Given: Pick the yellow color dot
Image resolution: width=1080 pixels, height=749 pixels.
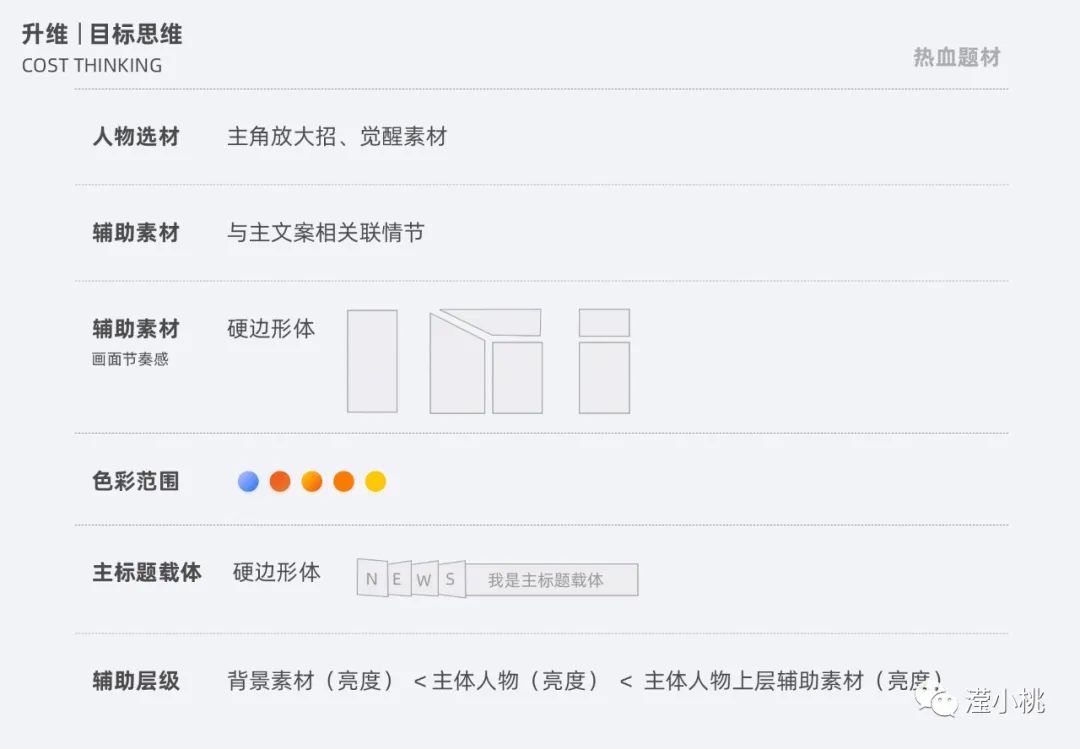Looking at the screenshot, I should point(375,482).
